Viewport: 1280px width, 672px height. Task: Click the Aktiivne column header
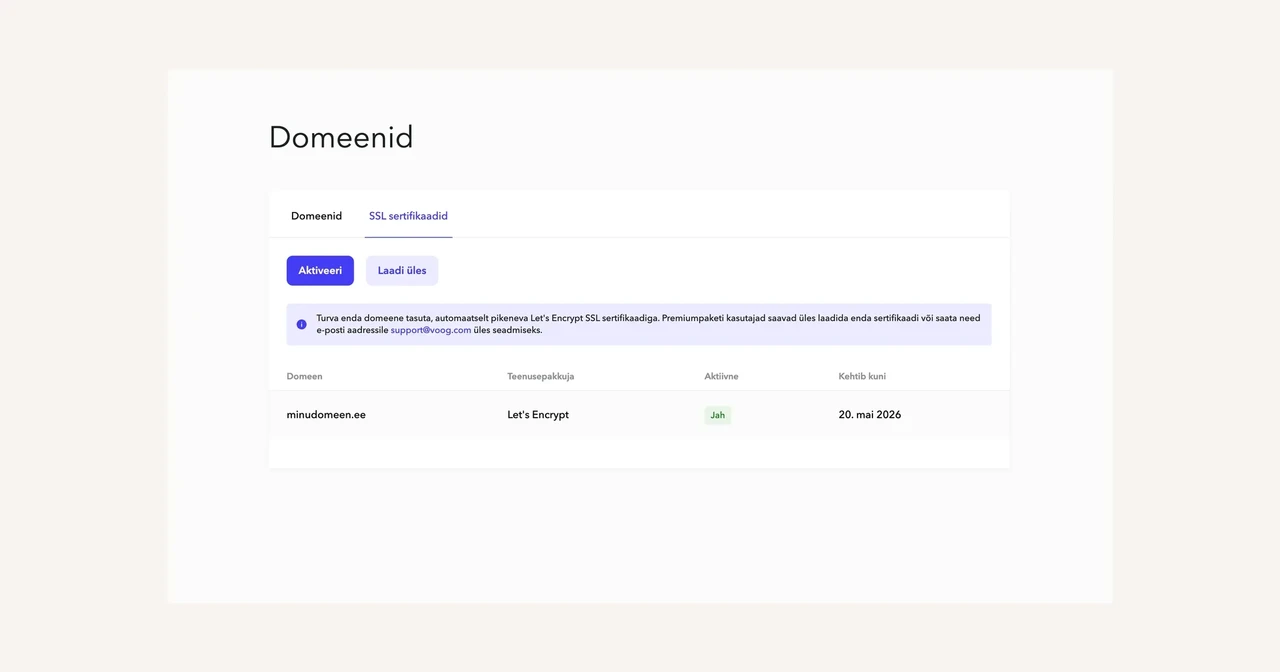tap(721, 377)
